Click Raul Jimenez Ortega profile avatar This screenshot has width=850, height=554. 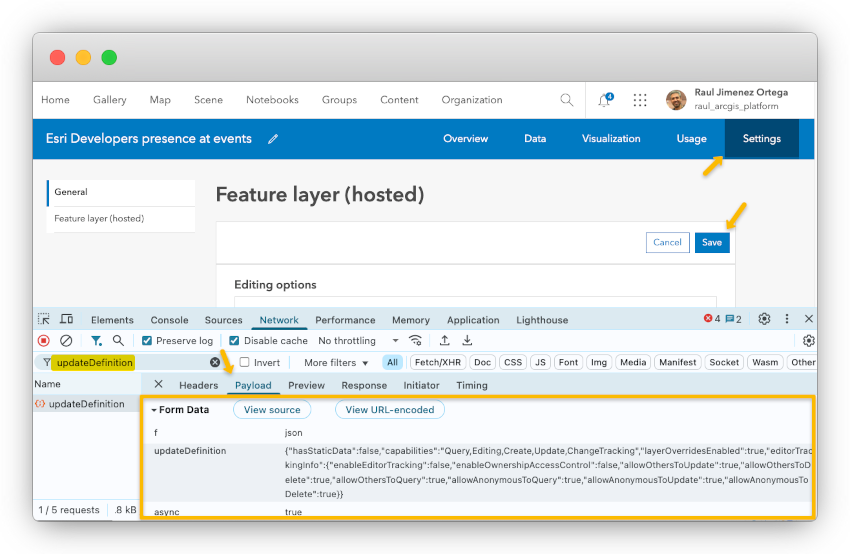pyautogui.click(x=676, y=100)
